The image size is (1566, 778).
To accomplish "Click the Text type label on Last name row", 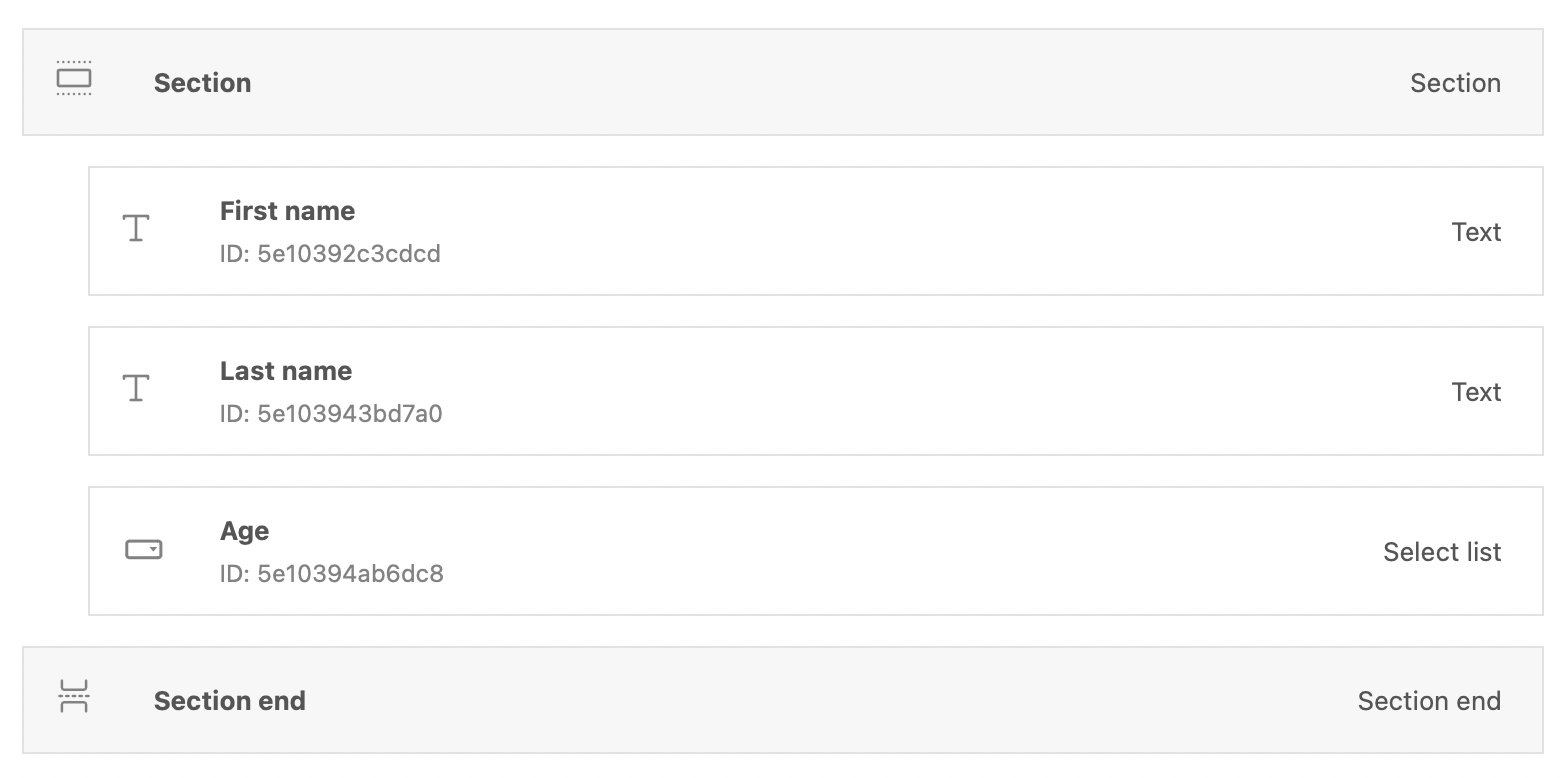I will (1477, 391).
